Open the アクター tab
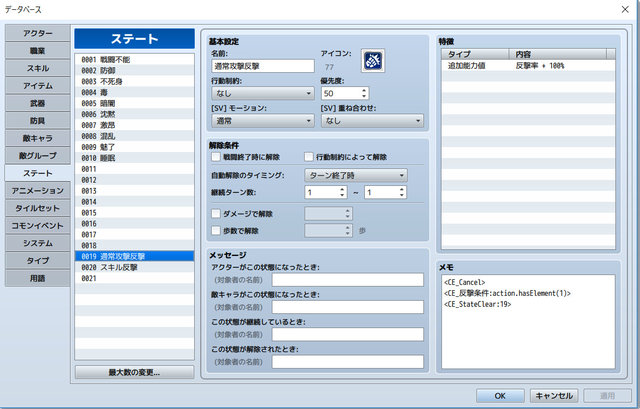640x409 pixels. tap(38, 33)
